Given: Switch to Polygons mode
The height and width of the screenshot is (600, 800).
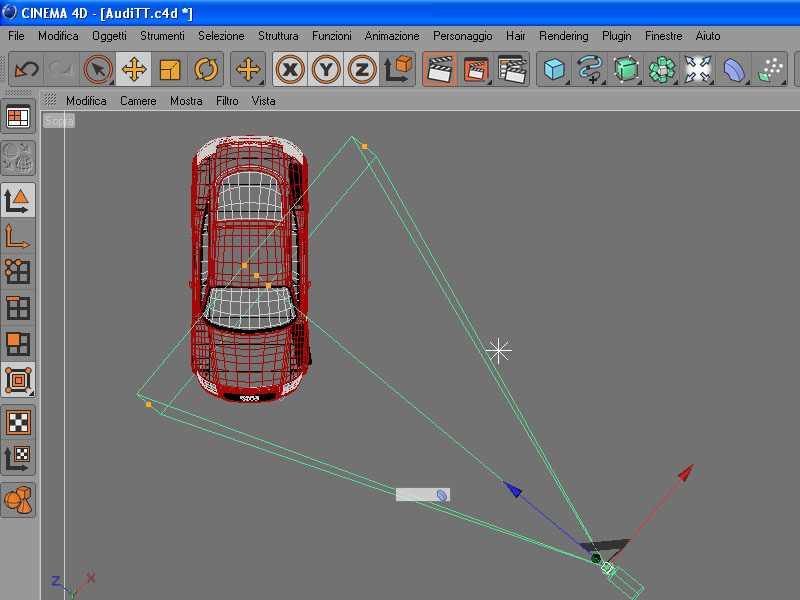Looking at the screenshot, I should 18,344.
